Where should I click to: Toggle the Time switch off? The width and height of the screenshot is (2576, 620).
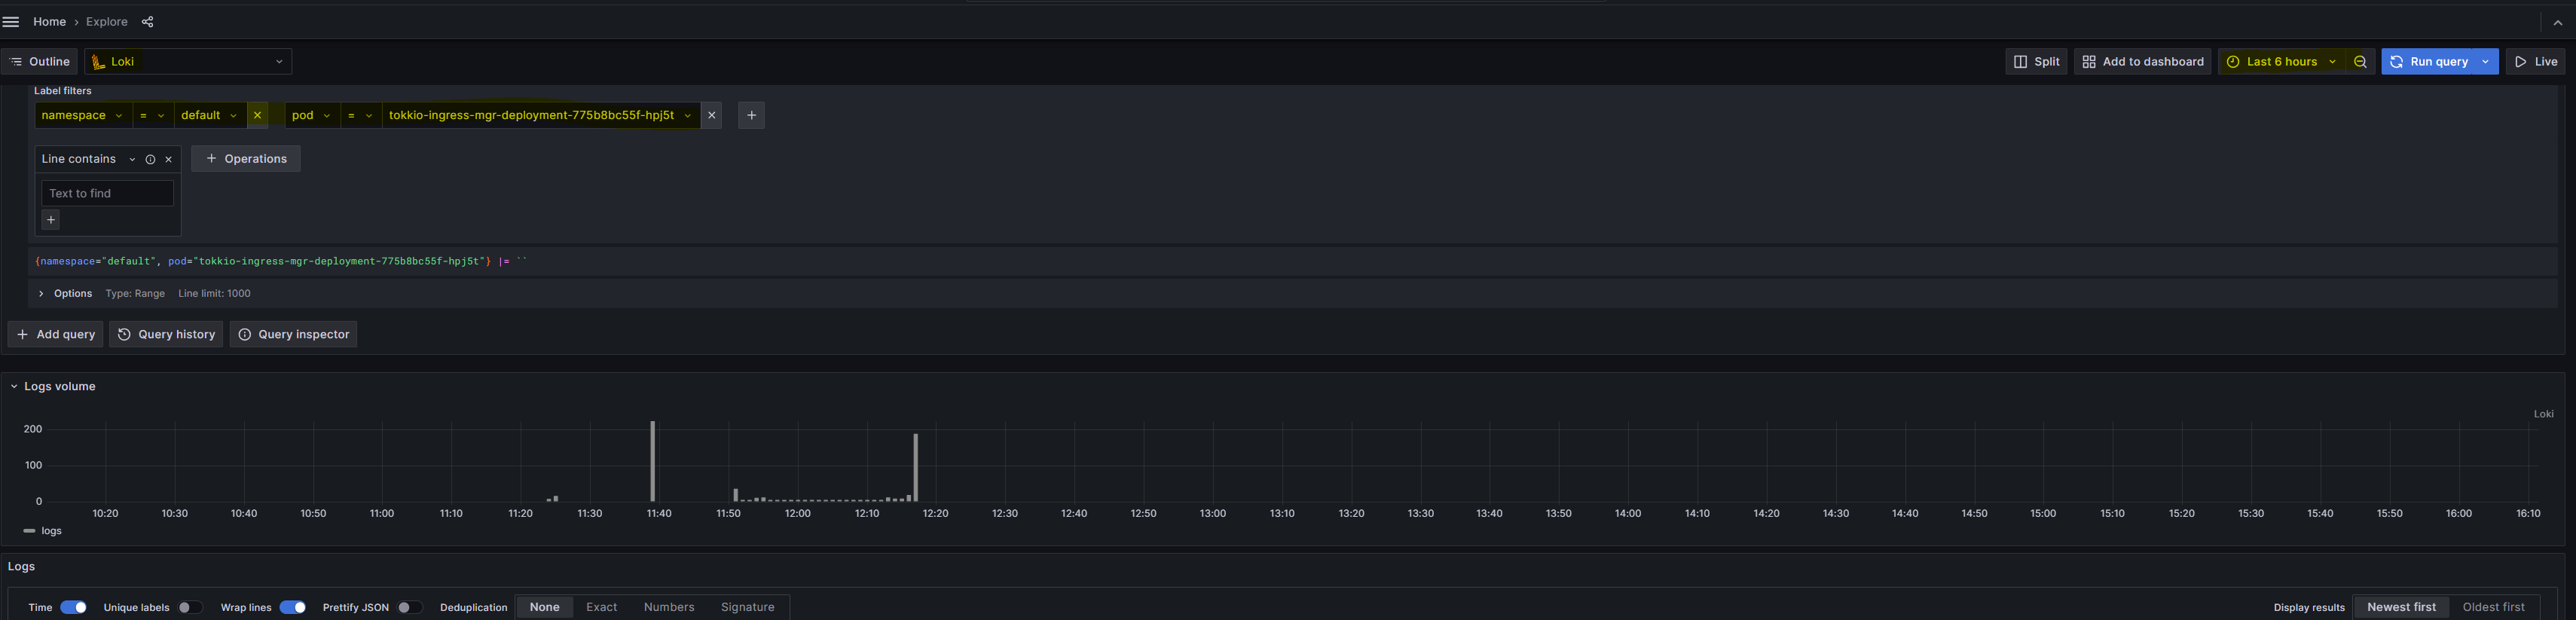(x=73, y=608)
